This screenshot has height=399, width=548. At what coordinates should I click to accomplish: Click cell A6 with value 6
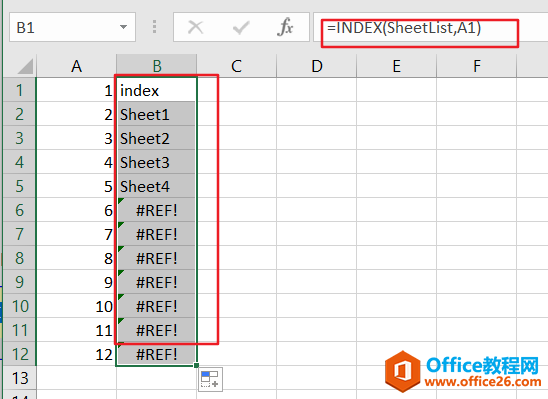pyautogui.click(x=76, y=210)
